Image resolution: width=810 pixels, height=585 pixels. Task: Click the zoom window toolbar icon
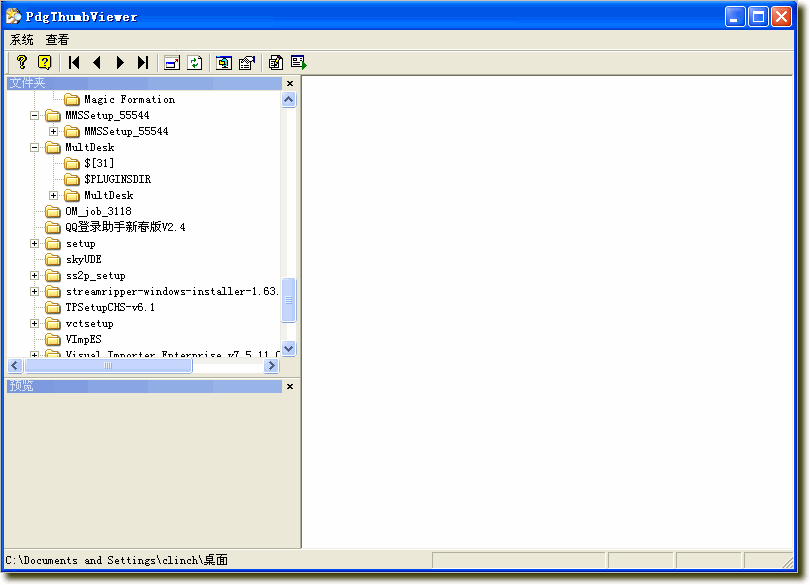(223, 61)
